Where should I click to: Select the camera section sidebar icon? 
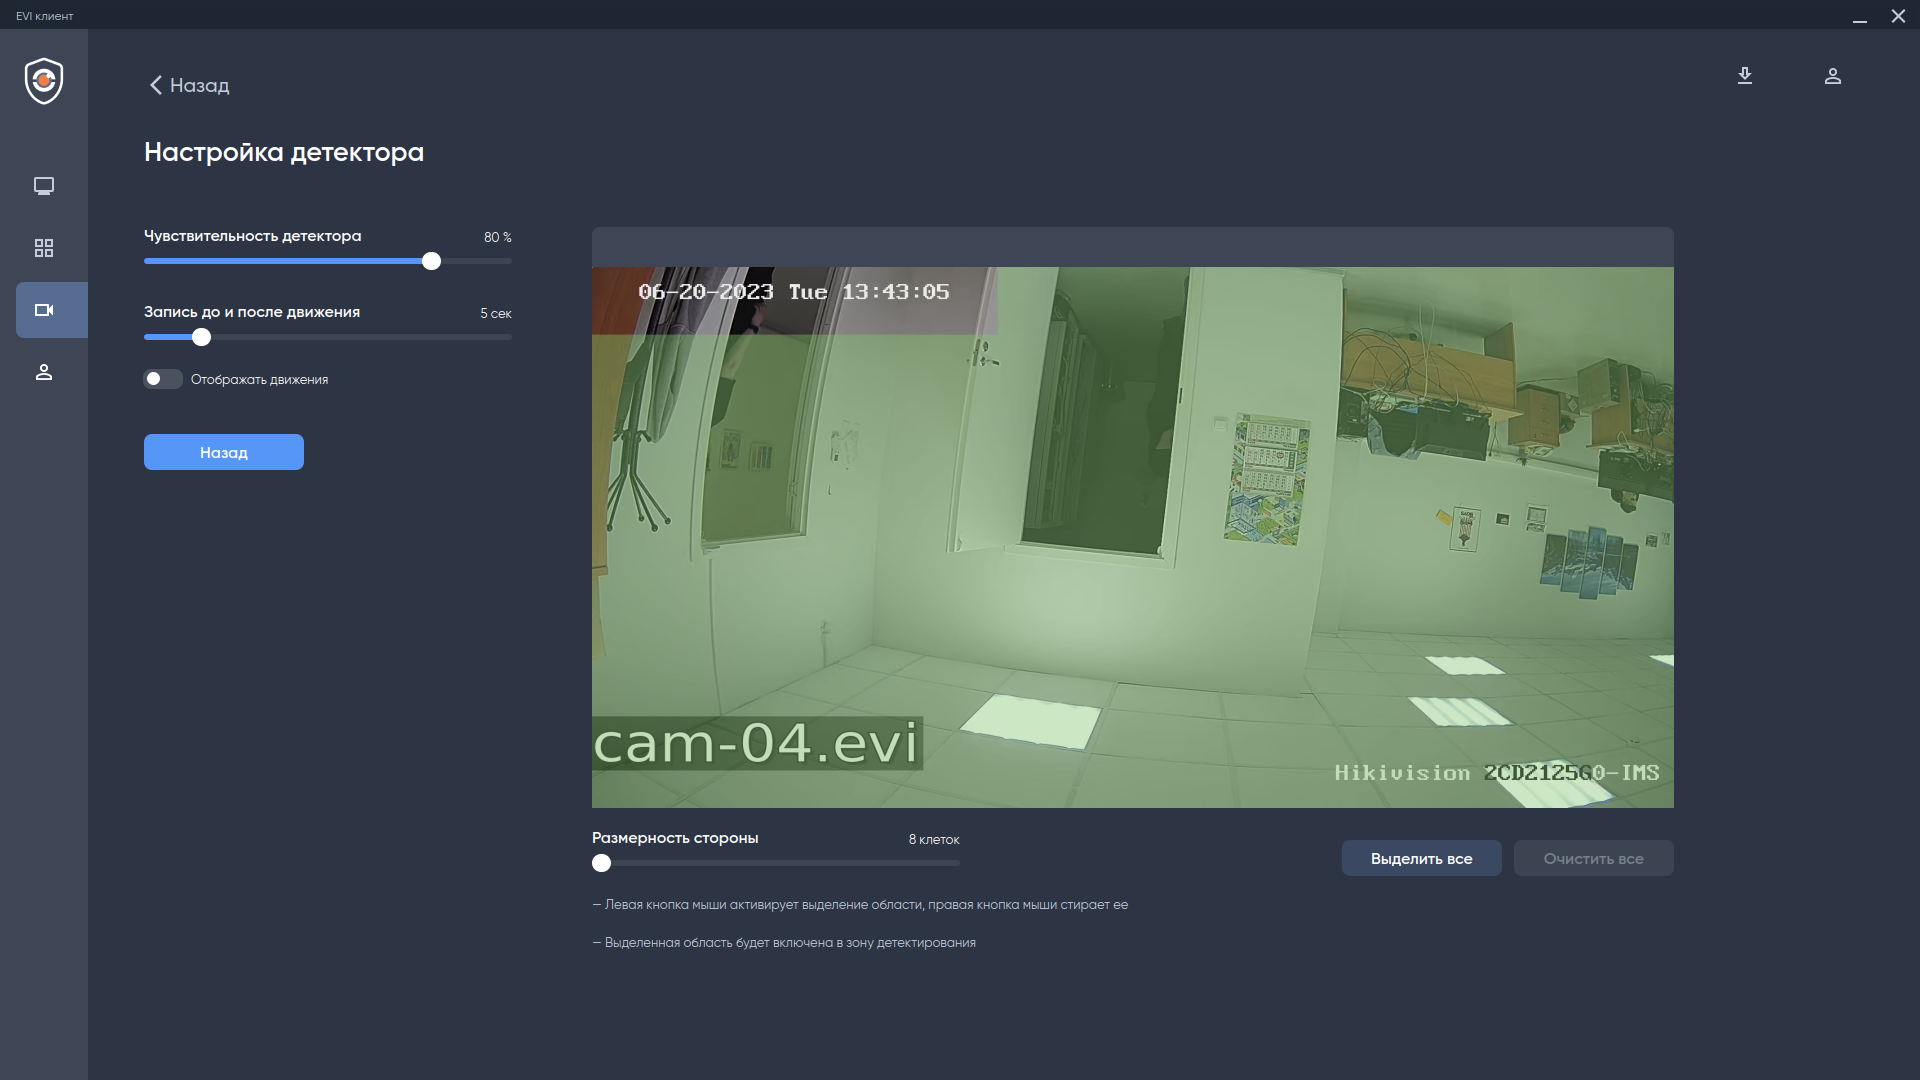[x=44, y=310]
